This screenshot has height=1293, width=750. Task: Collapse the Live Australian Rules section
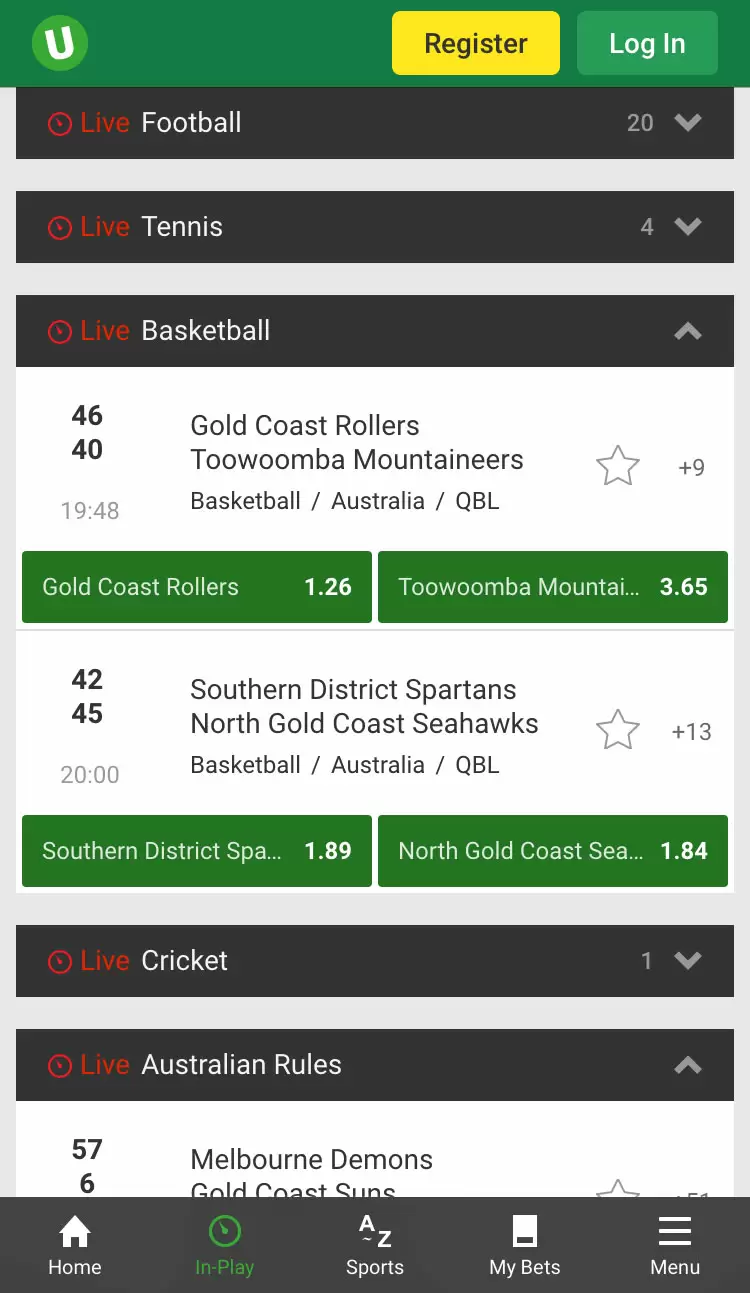coord(375,1065)
